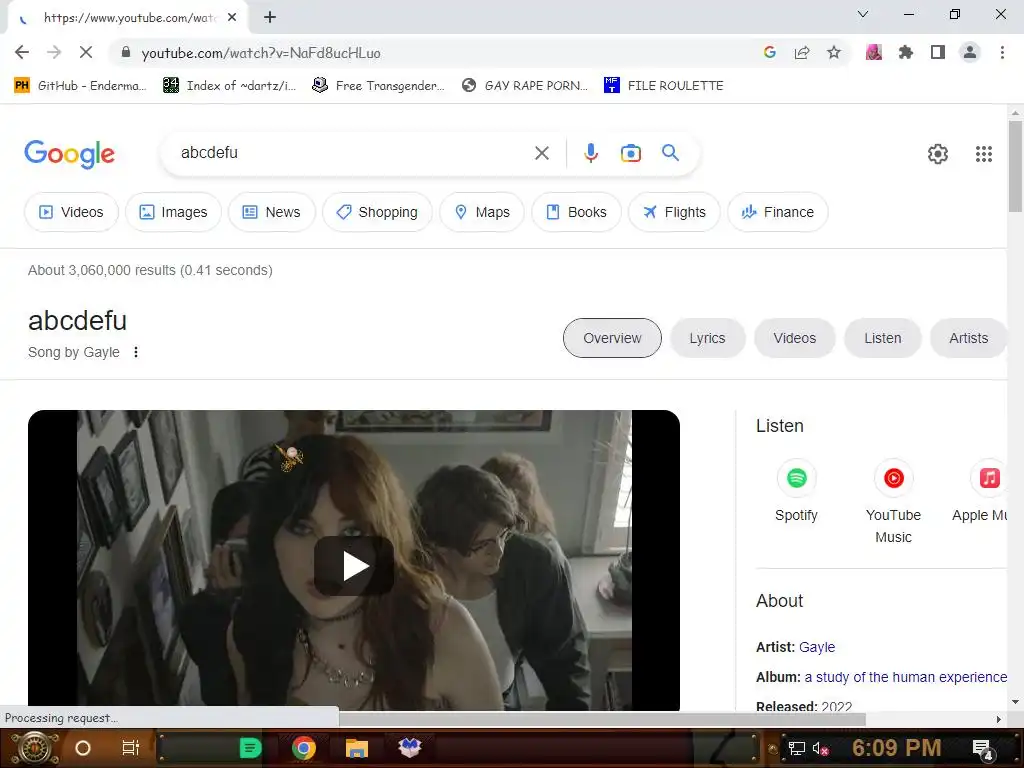Screen dimensions: 1024x768
Task: Search by image with camera icon
Action: (630, 153)
